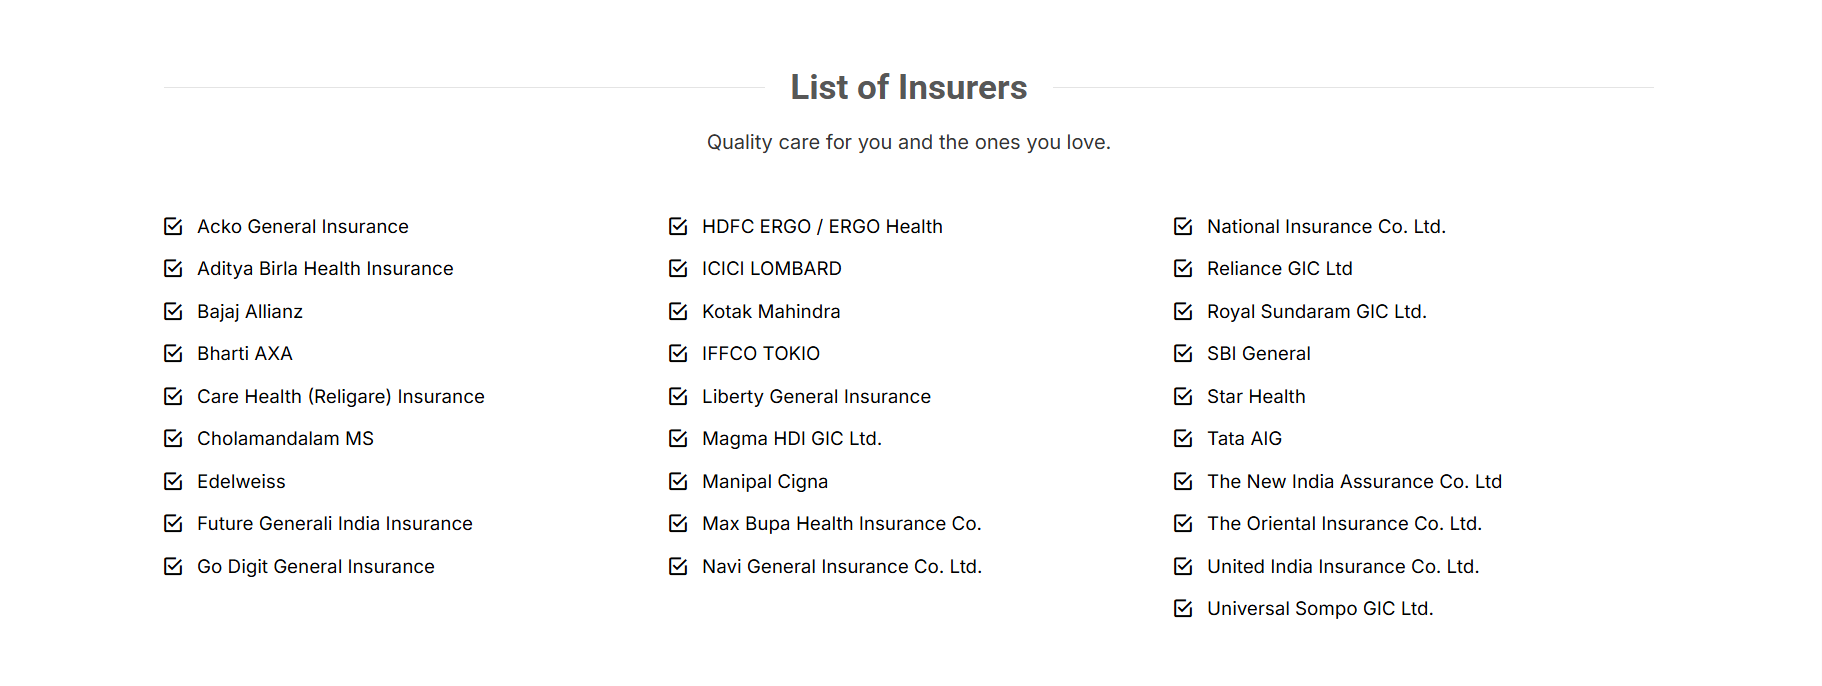This screenshot has height=686, width=1822.
Task: Click the check icon beside ICICI LOMBARD
Action: click(678, 269)
